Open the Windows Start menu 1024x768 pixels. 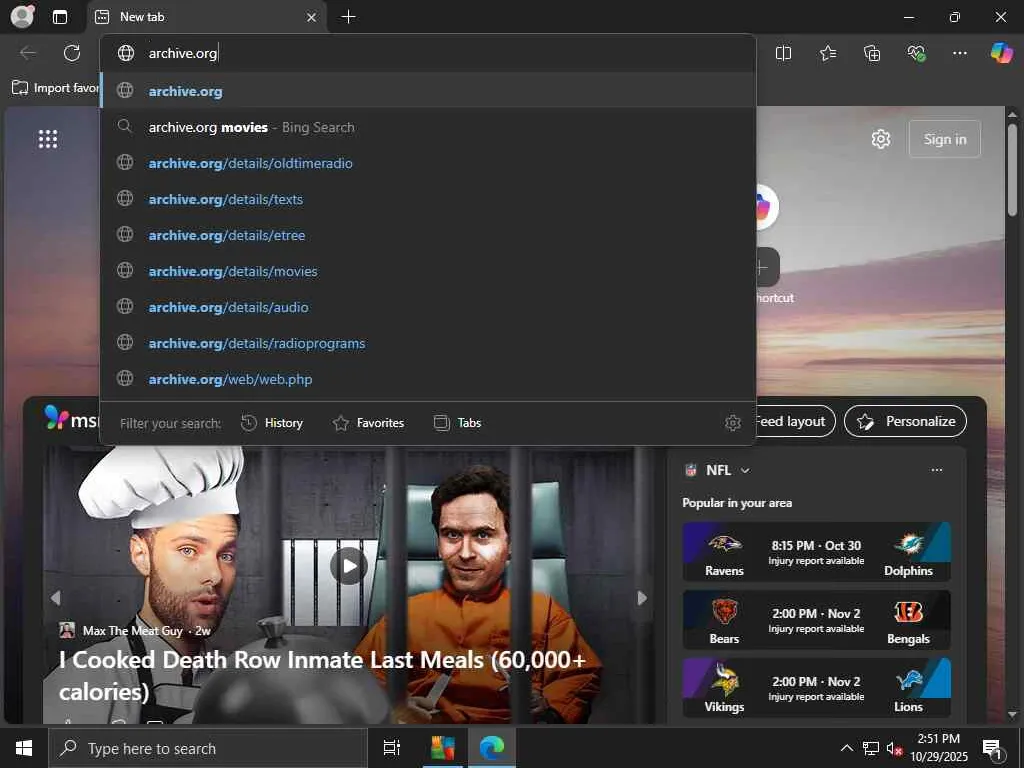[24, 748]
